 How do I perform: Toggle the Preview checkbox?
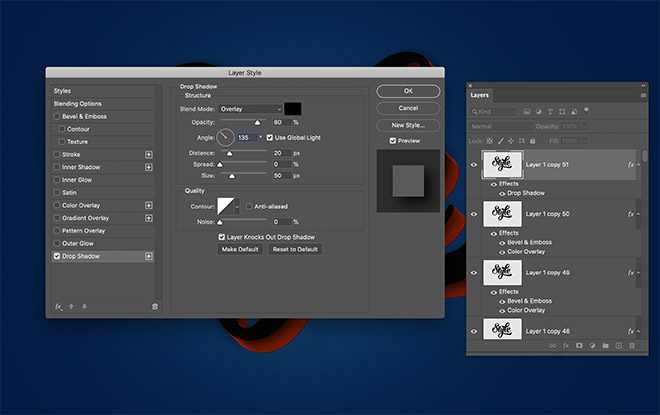point(393,141)
